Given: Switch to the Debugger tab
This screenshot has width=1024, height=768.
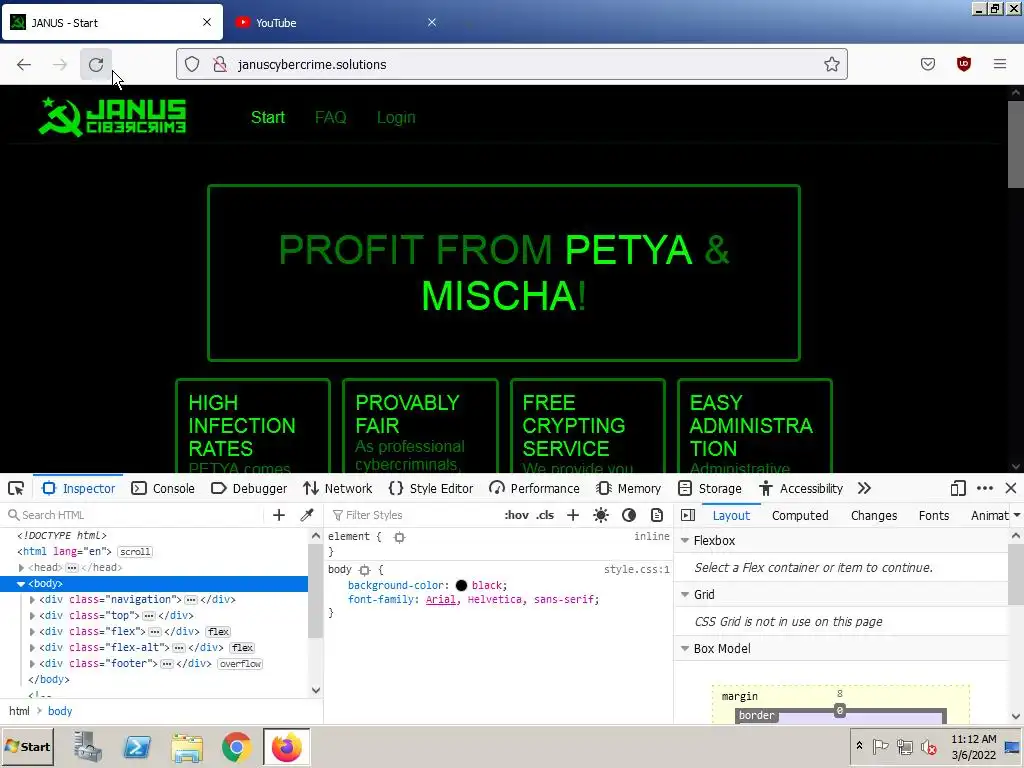Looking at the screenshot, I should pos(249,488).
